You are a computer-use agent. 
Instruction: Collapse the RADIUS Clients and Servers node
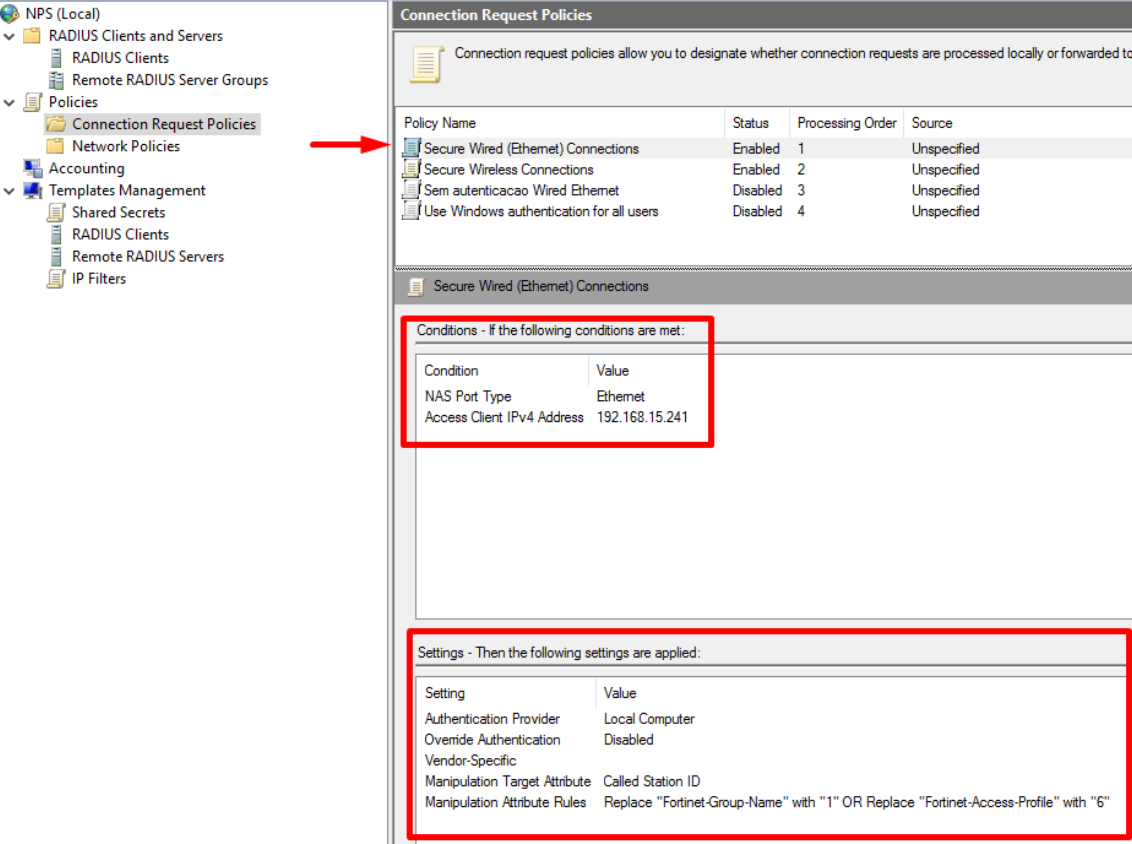click(10, 36)
